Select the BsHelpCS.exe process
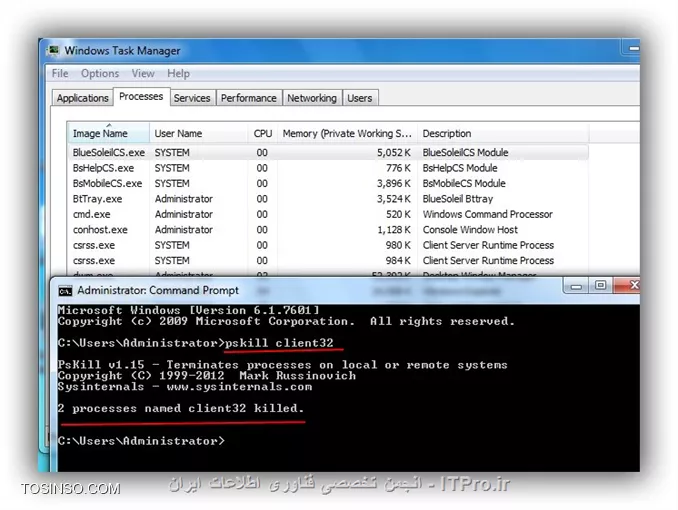The height and width of the screenshot is (510, 678). [328, 168]
